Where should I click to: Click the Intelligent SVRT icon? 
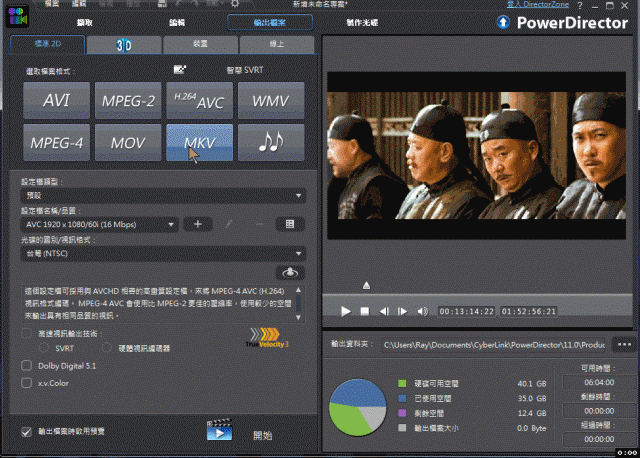coord(180,69)
